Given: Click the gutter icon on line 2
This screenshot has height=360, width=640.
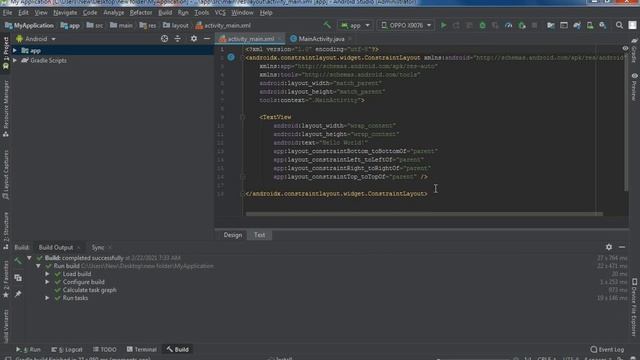Looking at the screenshot, I should tap(231, 57).
